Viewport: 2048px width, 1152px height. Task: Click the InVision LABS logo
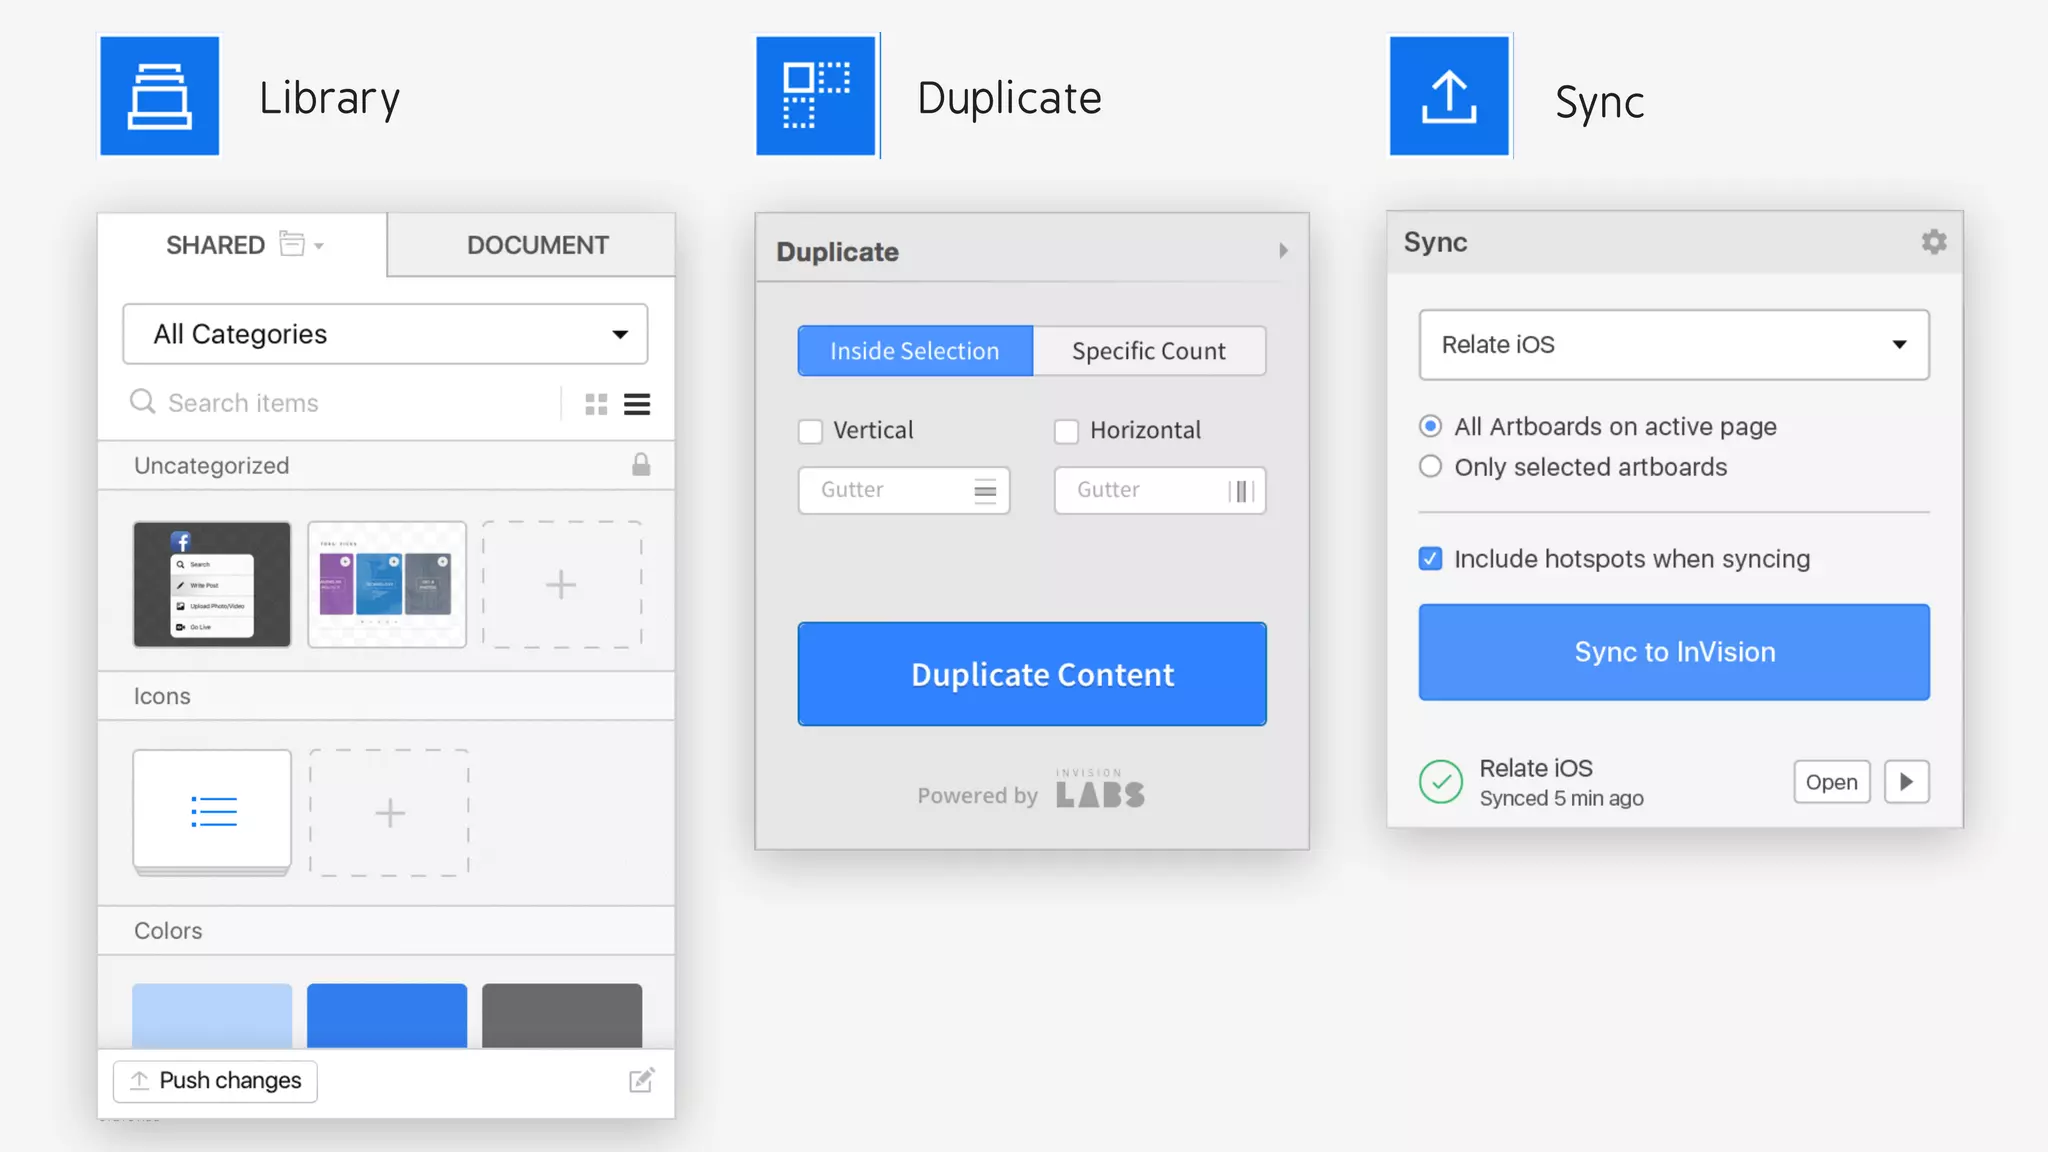[1100, 789]
